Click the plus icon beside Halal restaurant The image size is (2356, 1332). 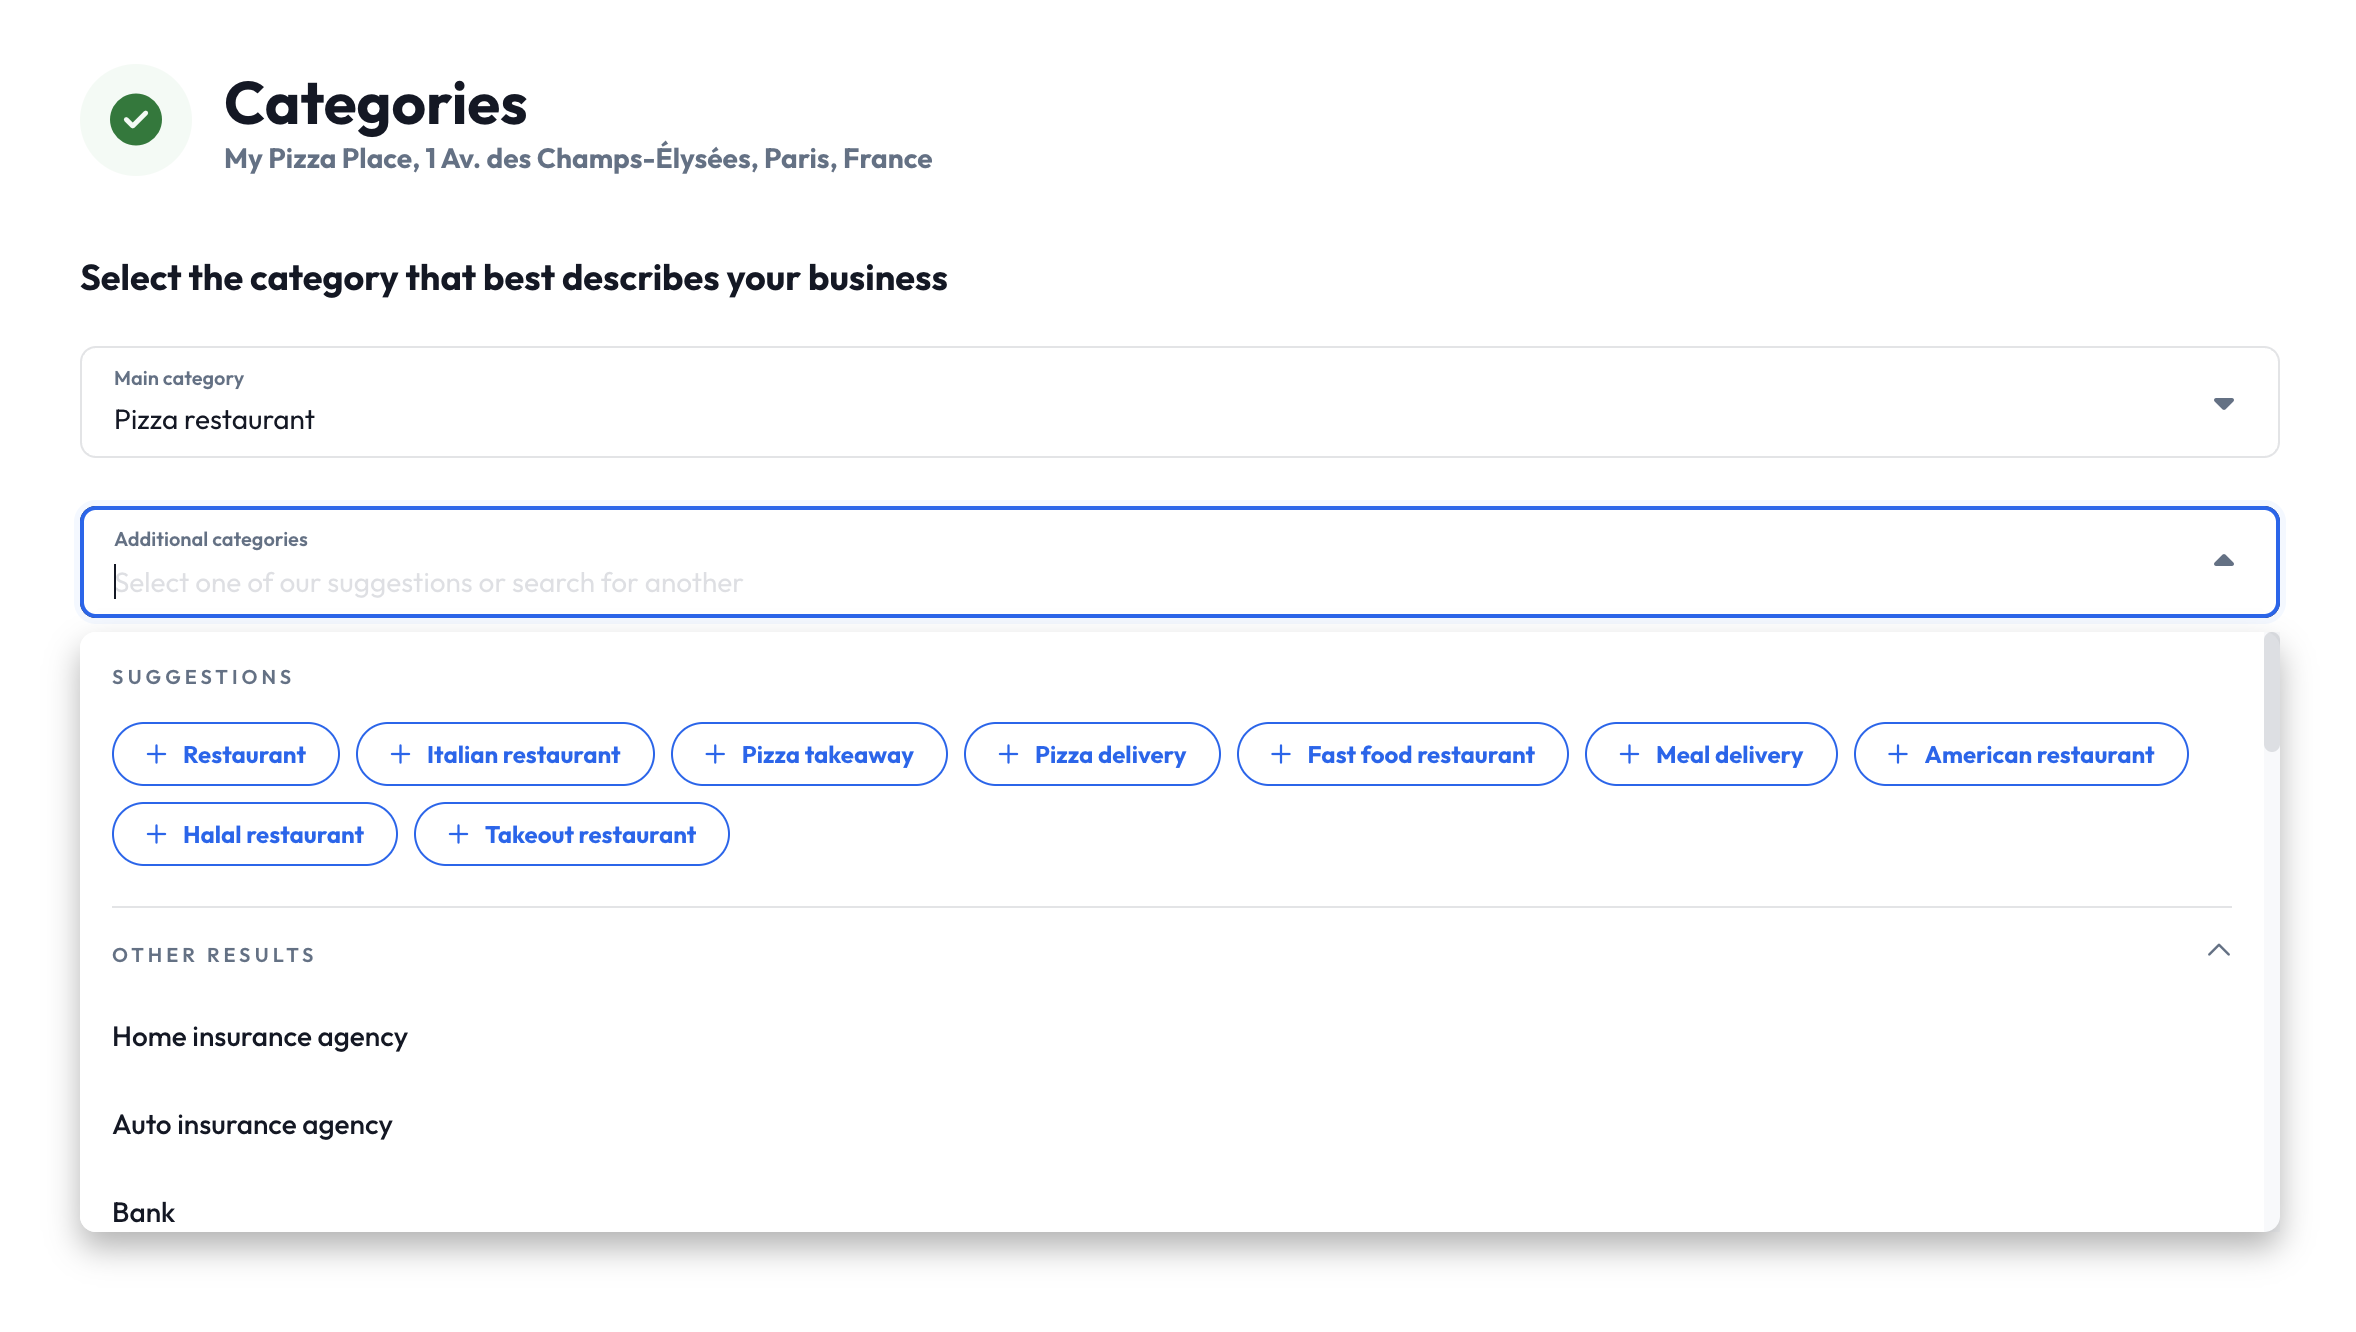click(x=156, y=834)
